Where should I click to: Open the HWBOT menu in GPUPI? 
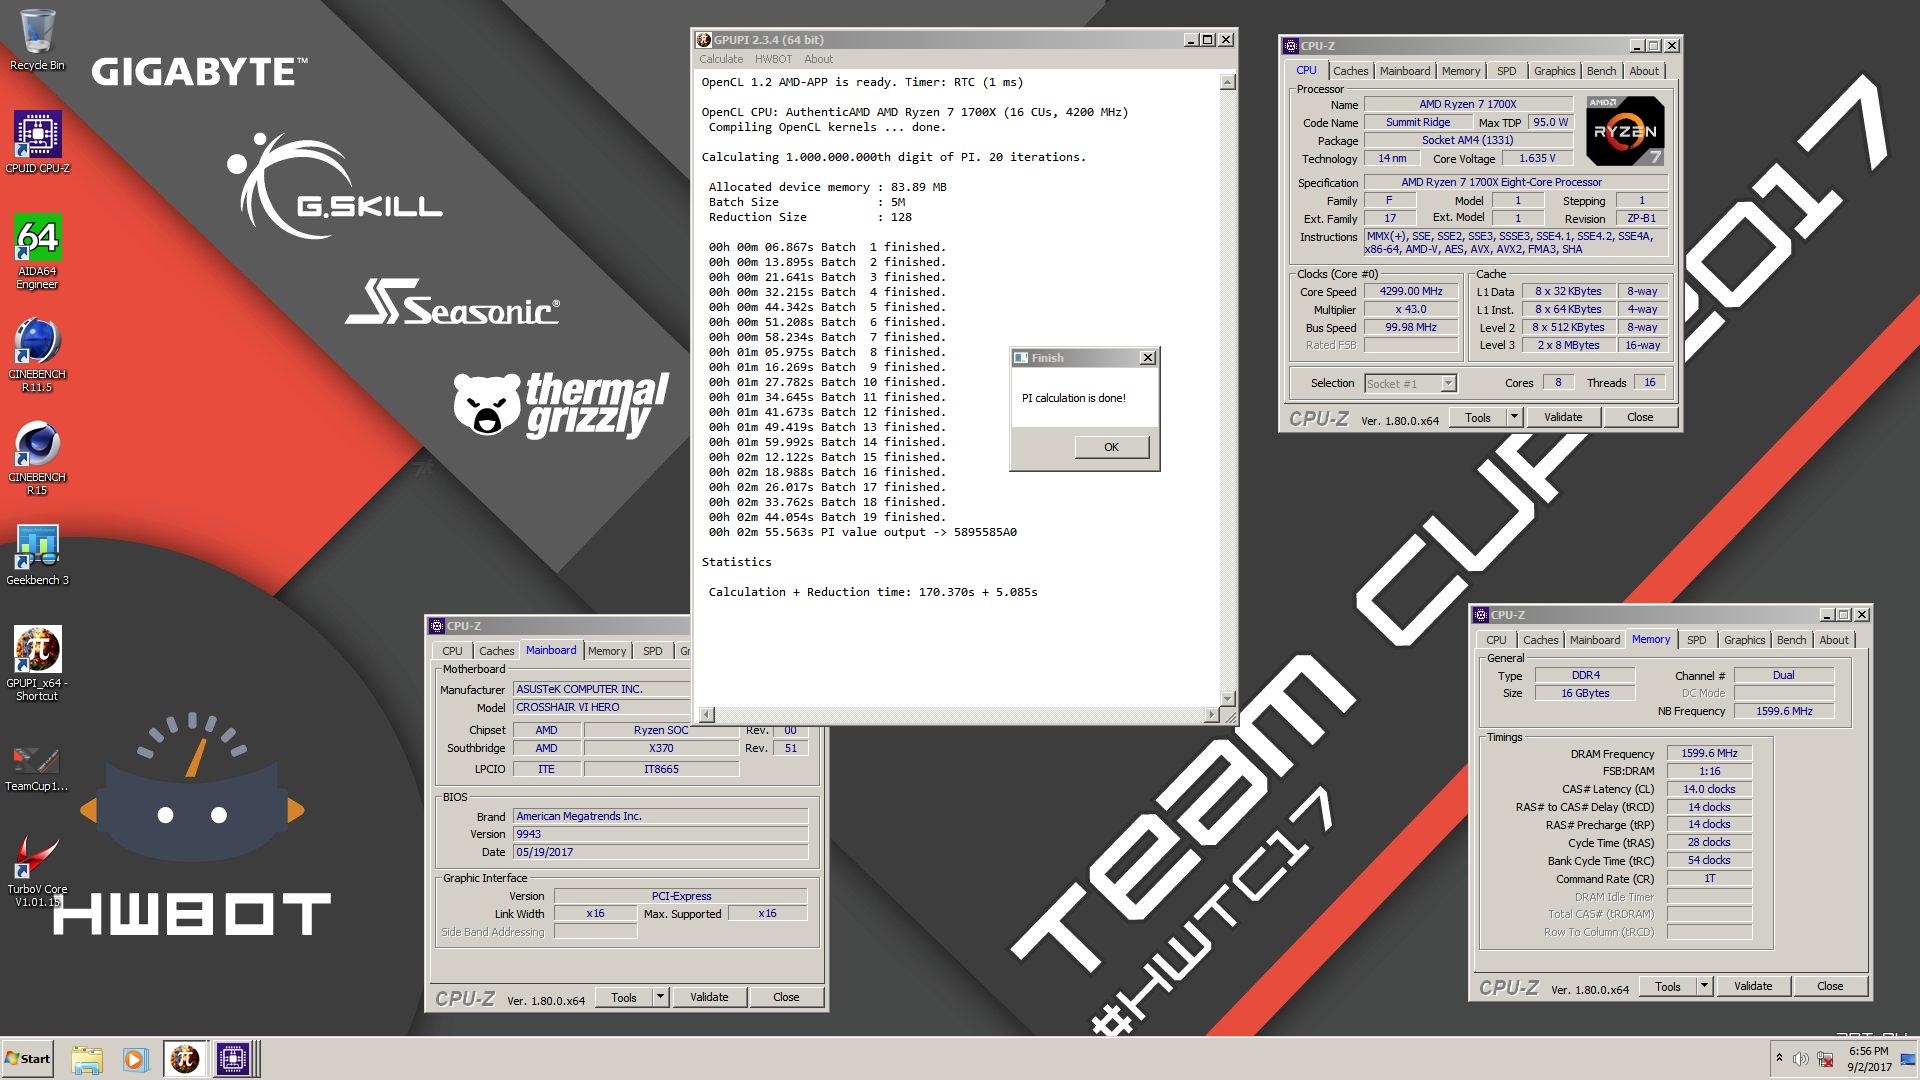tap(773, 59)
